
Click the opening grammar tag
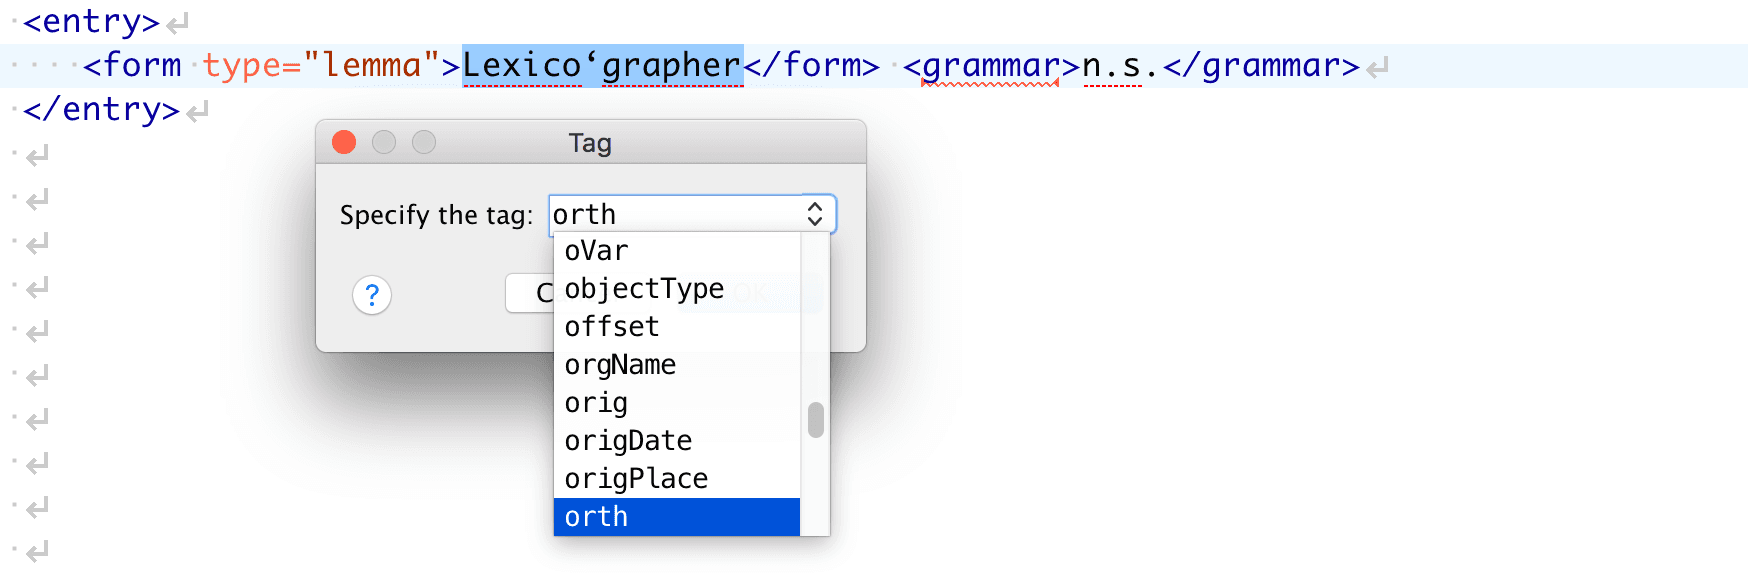pos(991,66)
